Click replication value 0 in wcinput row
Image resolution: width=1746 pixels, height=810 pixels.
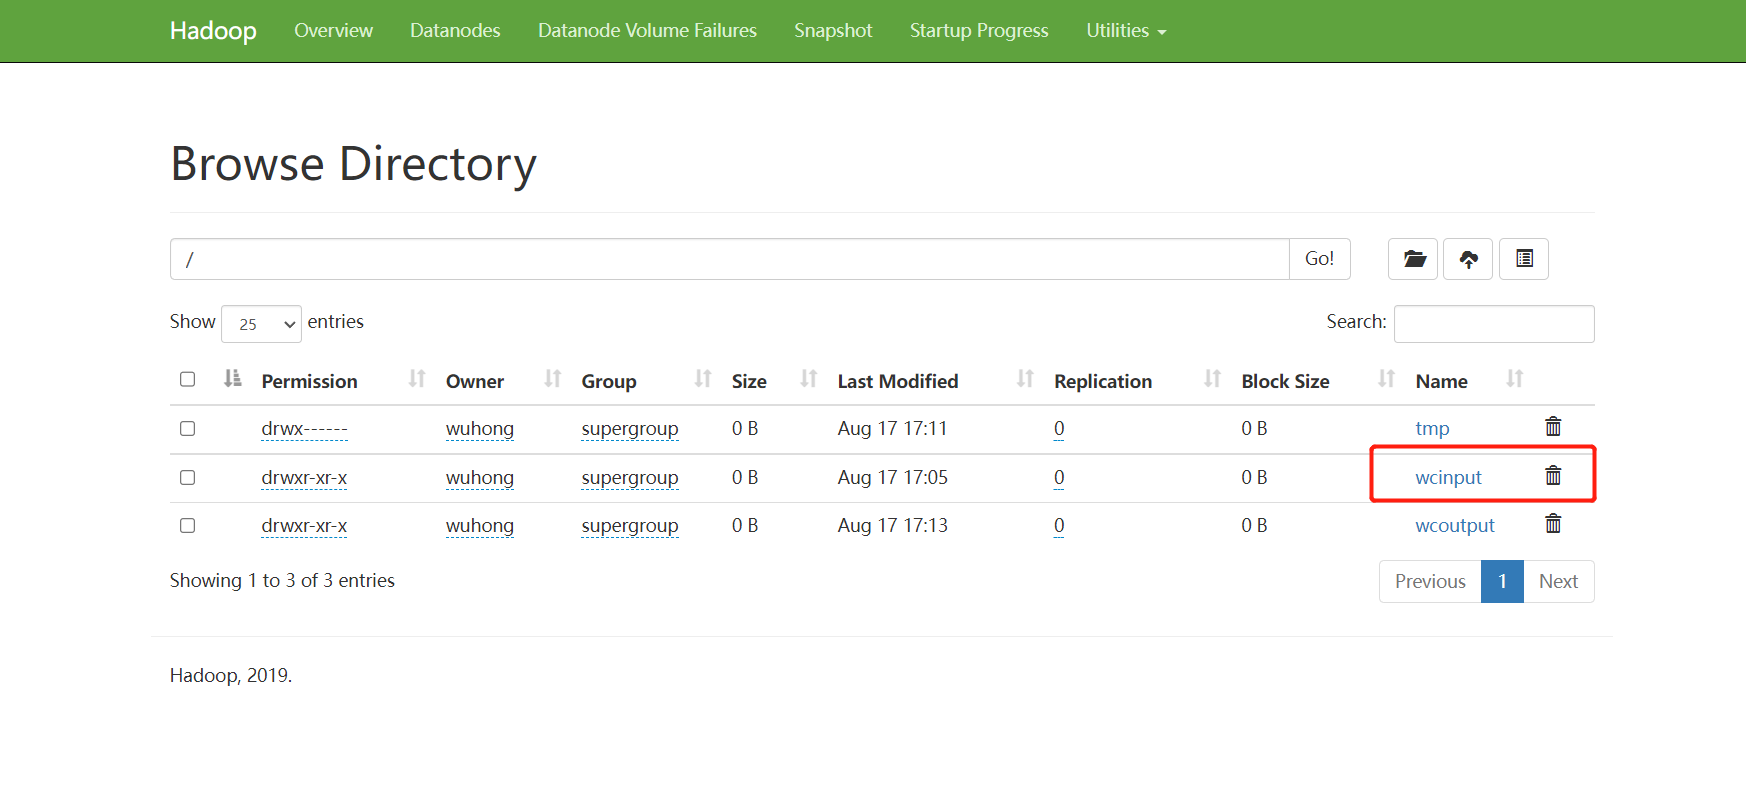click(1059, 477)
